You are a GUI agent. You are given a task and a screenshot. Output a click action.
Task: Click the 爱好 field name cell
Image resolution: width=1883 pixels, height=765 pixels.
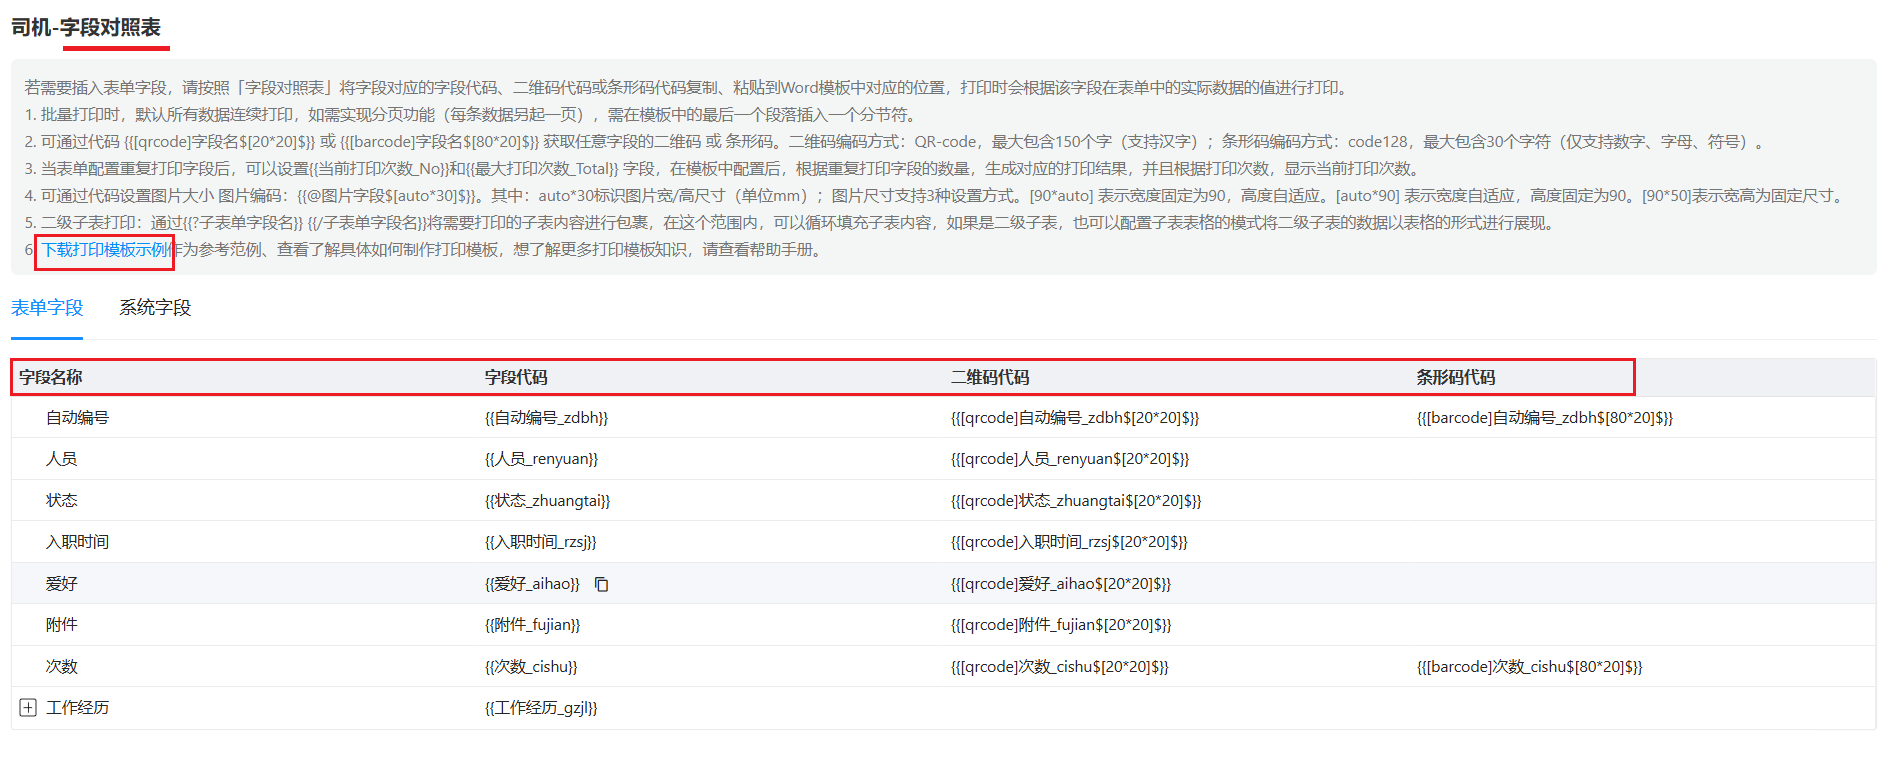click(x=62, y=584)
